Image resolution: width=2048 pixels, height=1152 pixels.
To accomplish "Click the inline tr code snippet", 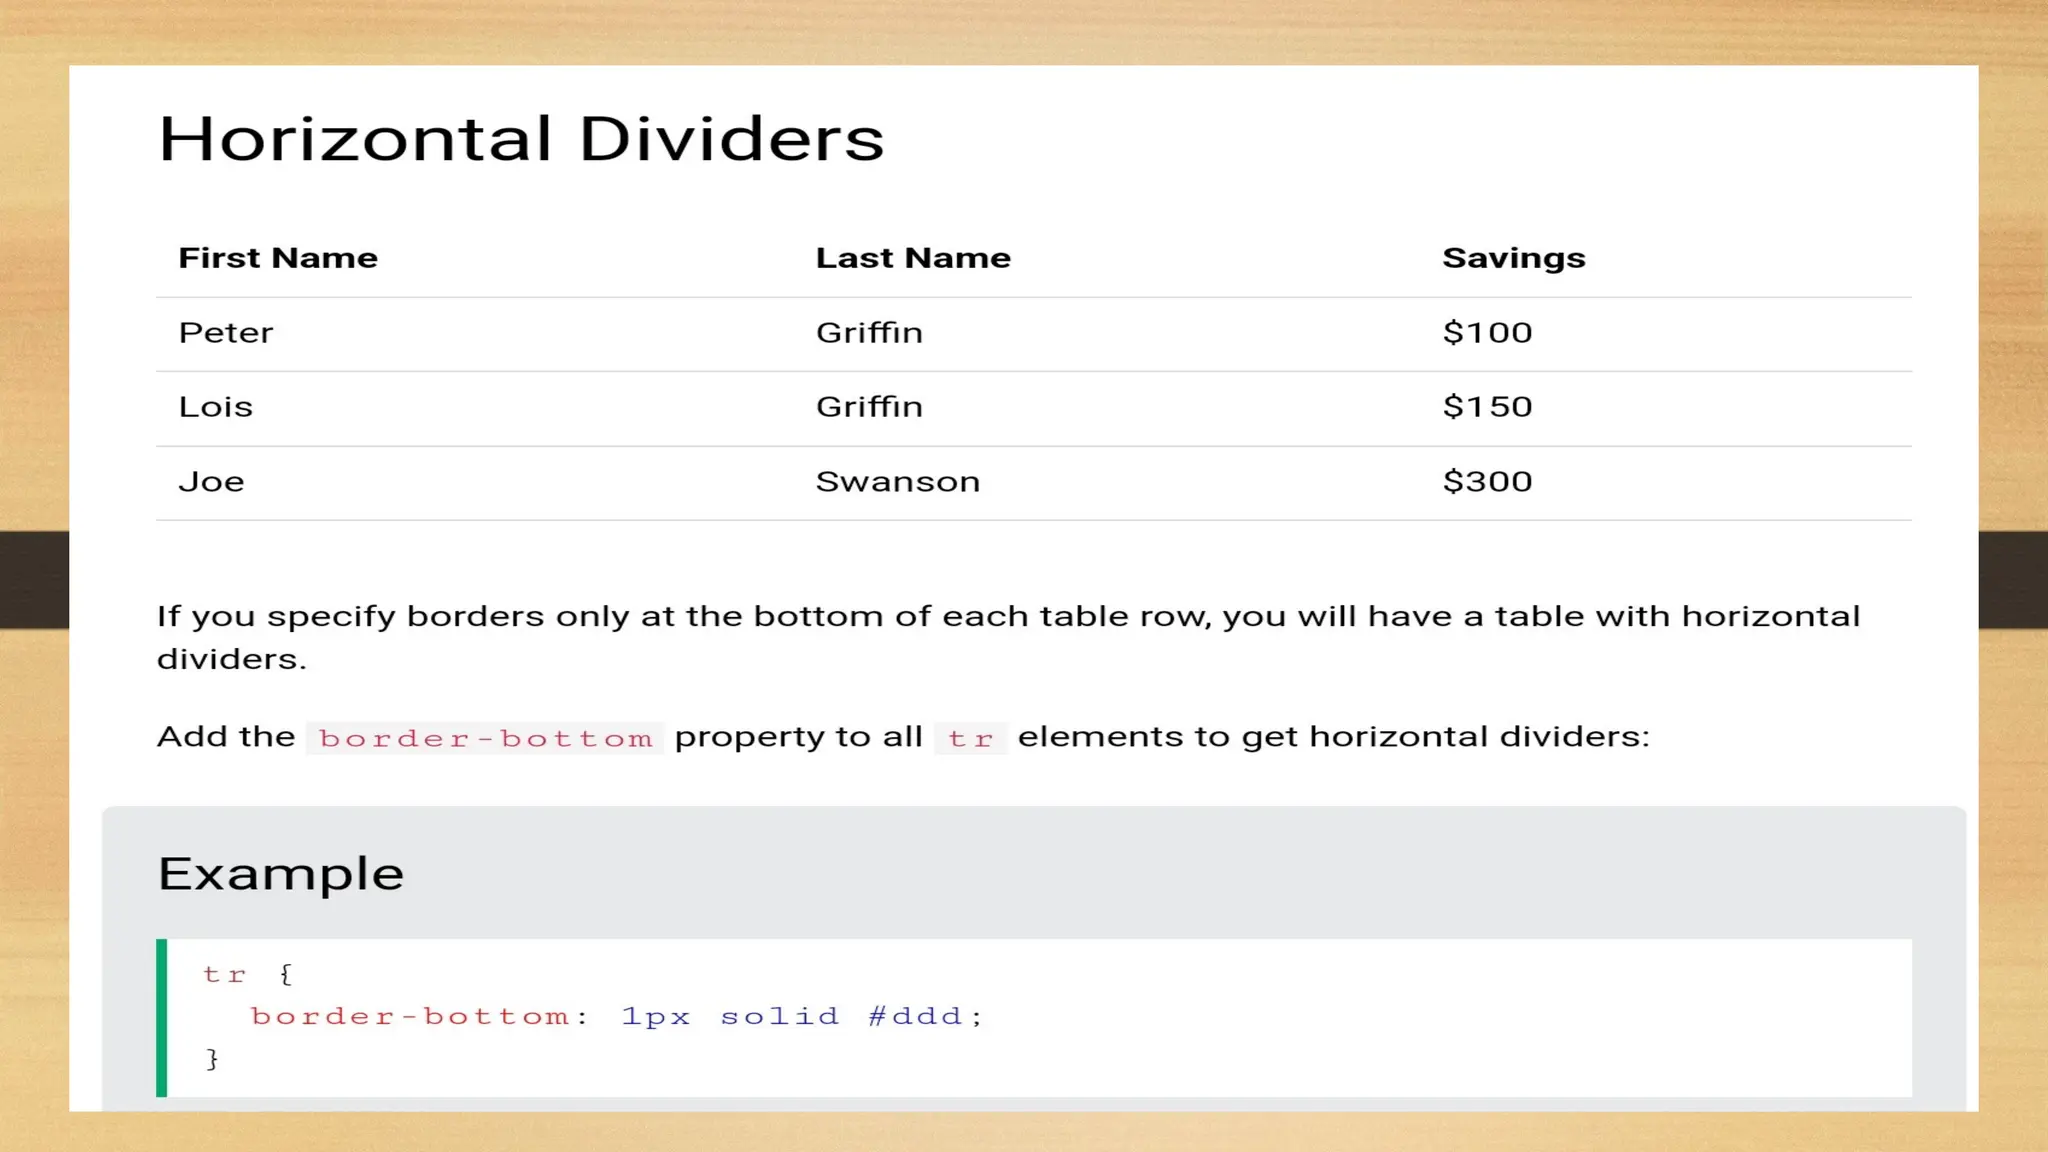I will click(x=970, y=739).
